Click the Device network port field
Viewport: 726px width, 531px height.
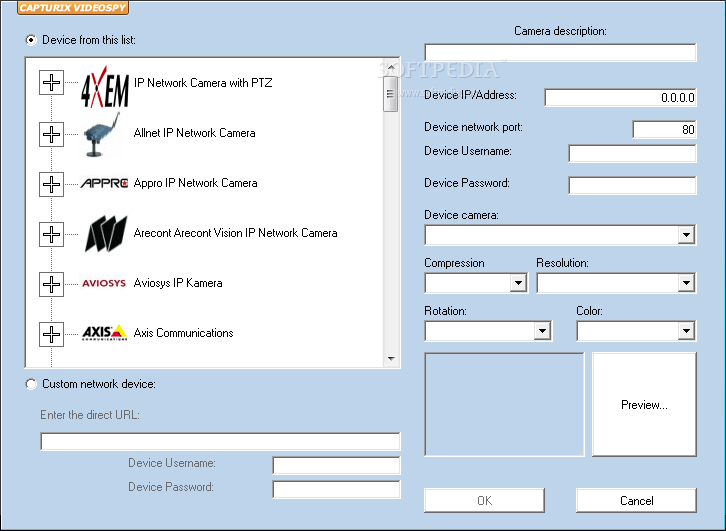[x=664, y=130]
